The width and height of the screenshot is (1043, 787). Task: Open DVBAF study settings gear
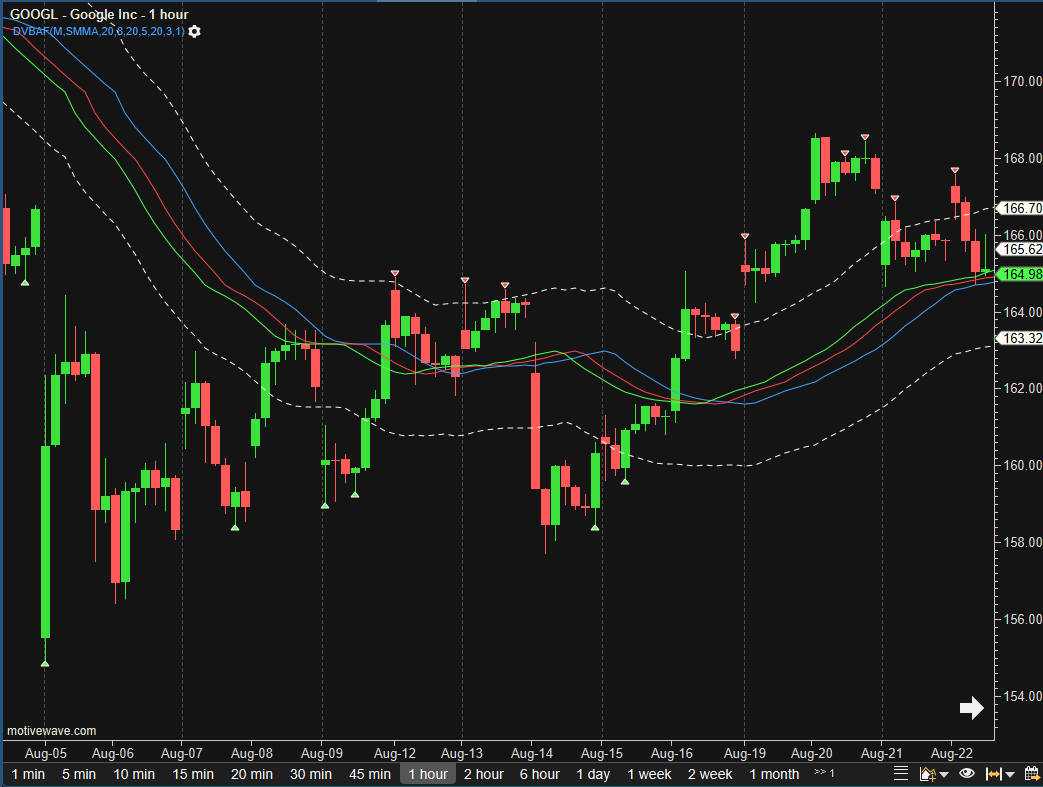194,32
